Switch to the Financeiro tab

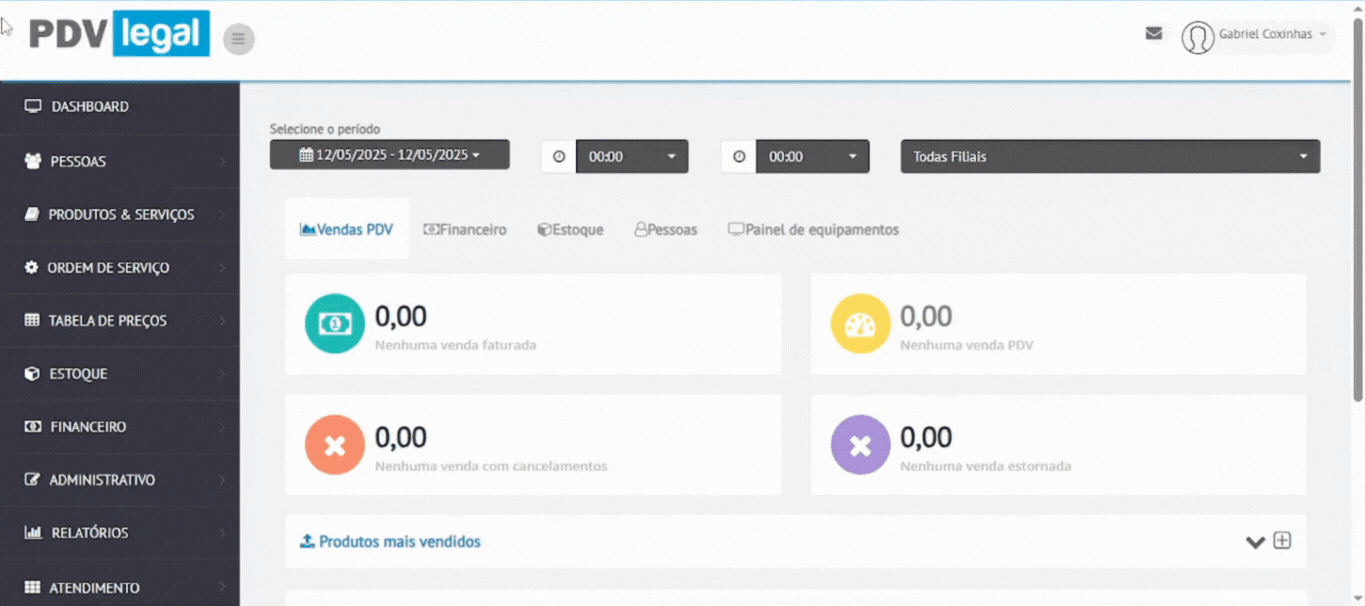(465, 230)
